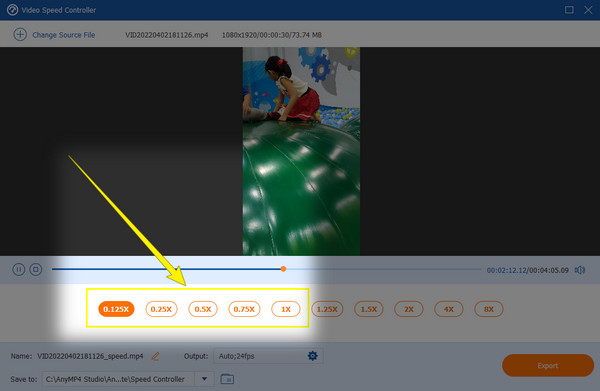Click the Export button
This screenshot has height=391, width=600.
[x=548, y=365]
